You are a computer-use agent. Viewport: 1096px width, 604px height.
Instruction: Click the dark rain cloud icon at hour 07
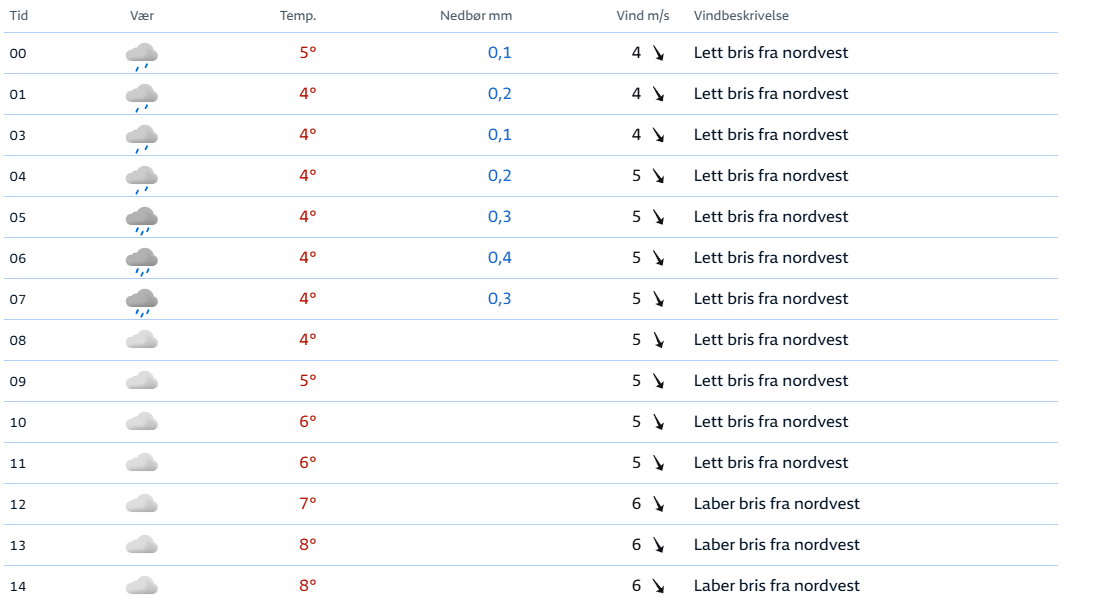tap(141, 301)
